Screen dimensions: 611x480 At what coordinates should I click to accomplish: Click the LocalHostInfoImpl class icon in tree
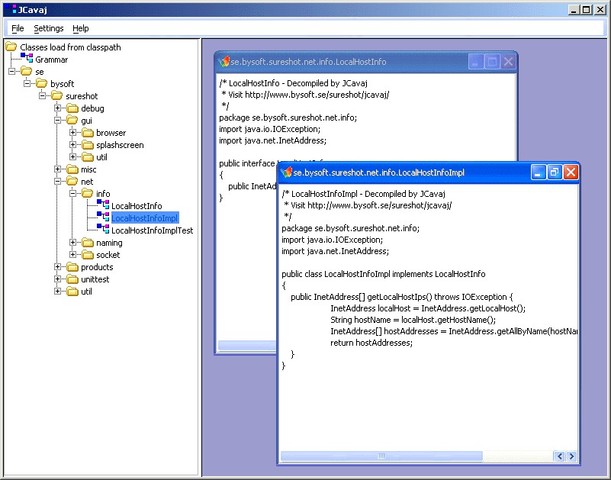tap(103, 217)
